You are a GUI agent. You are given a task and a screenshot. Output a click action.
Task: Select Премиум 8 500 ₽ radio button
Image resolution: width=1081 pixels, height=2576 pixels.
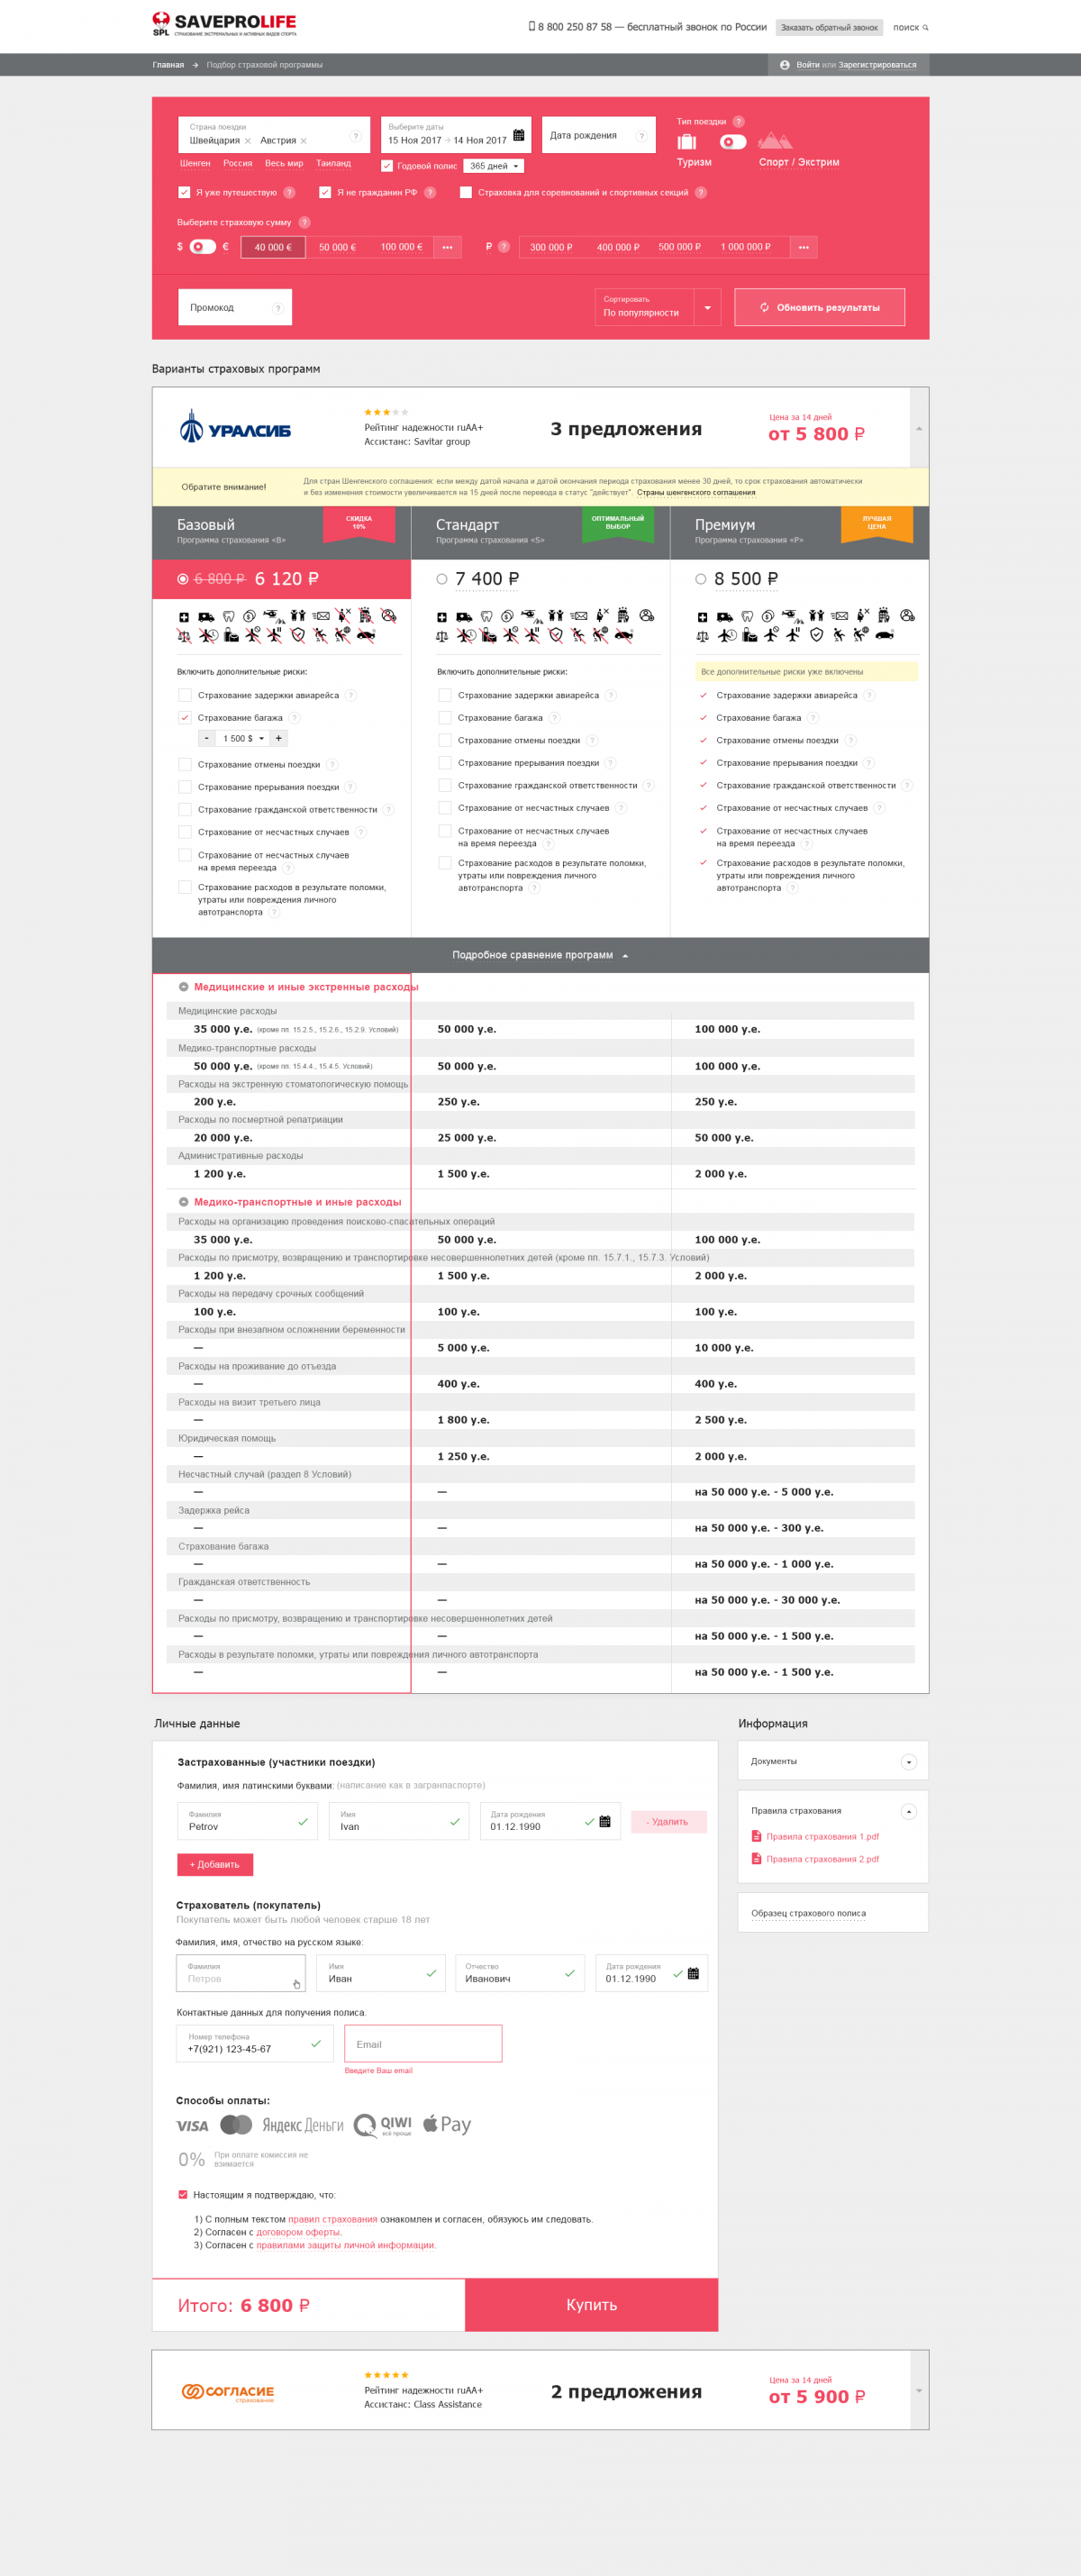tap(701, 579)
